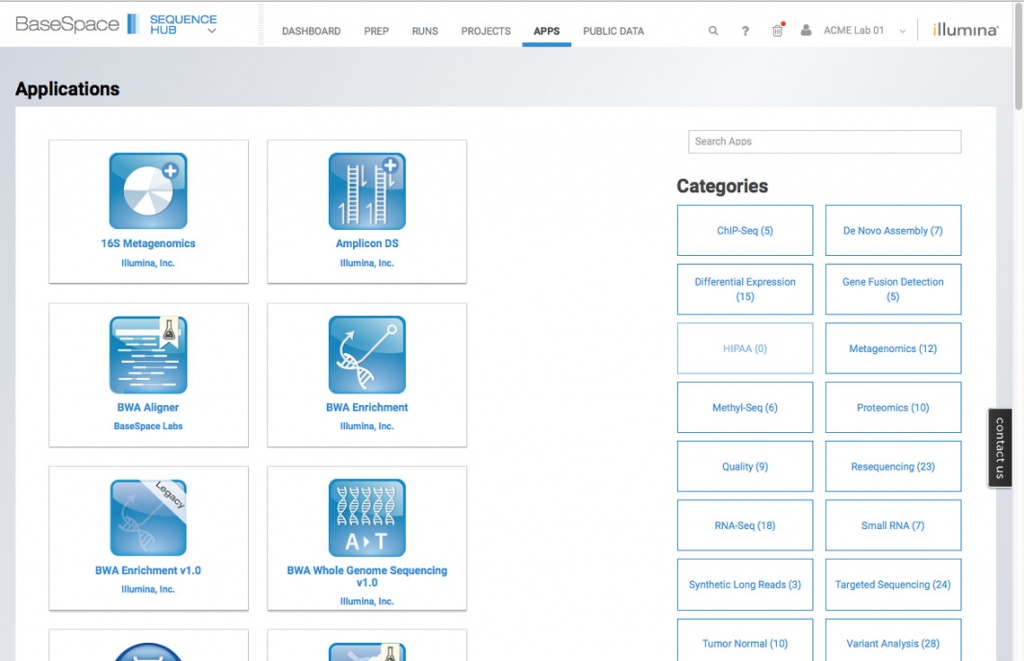Filter by Variant Analysis (28) category
This screenshot has height=661, width=1024.
pyautogui.click(x=893, y=640)
